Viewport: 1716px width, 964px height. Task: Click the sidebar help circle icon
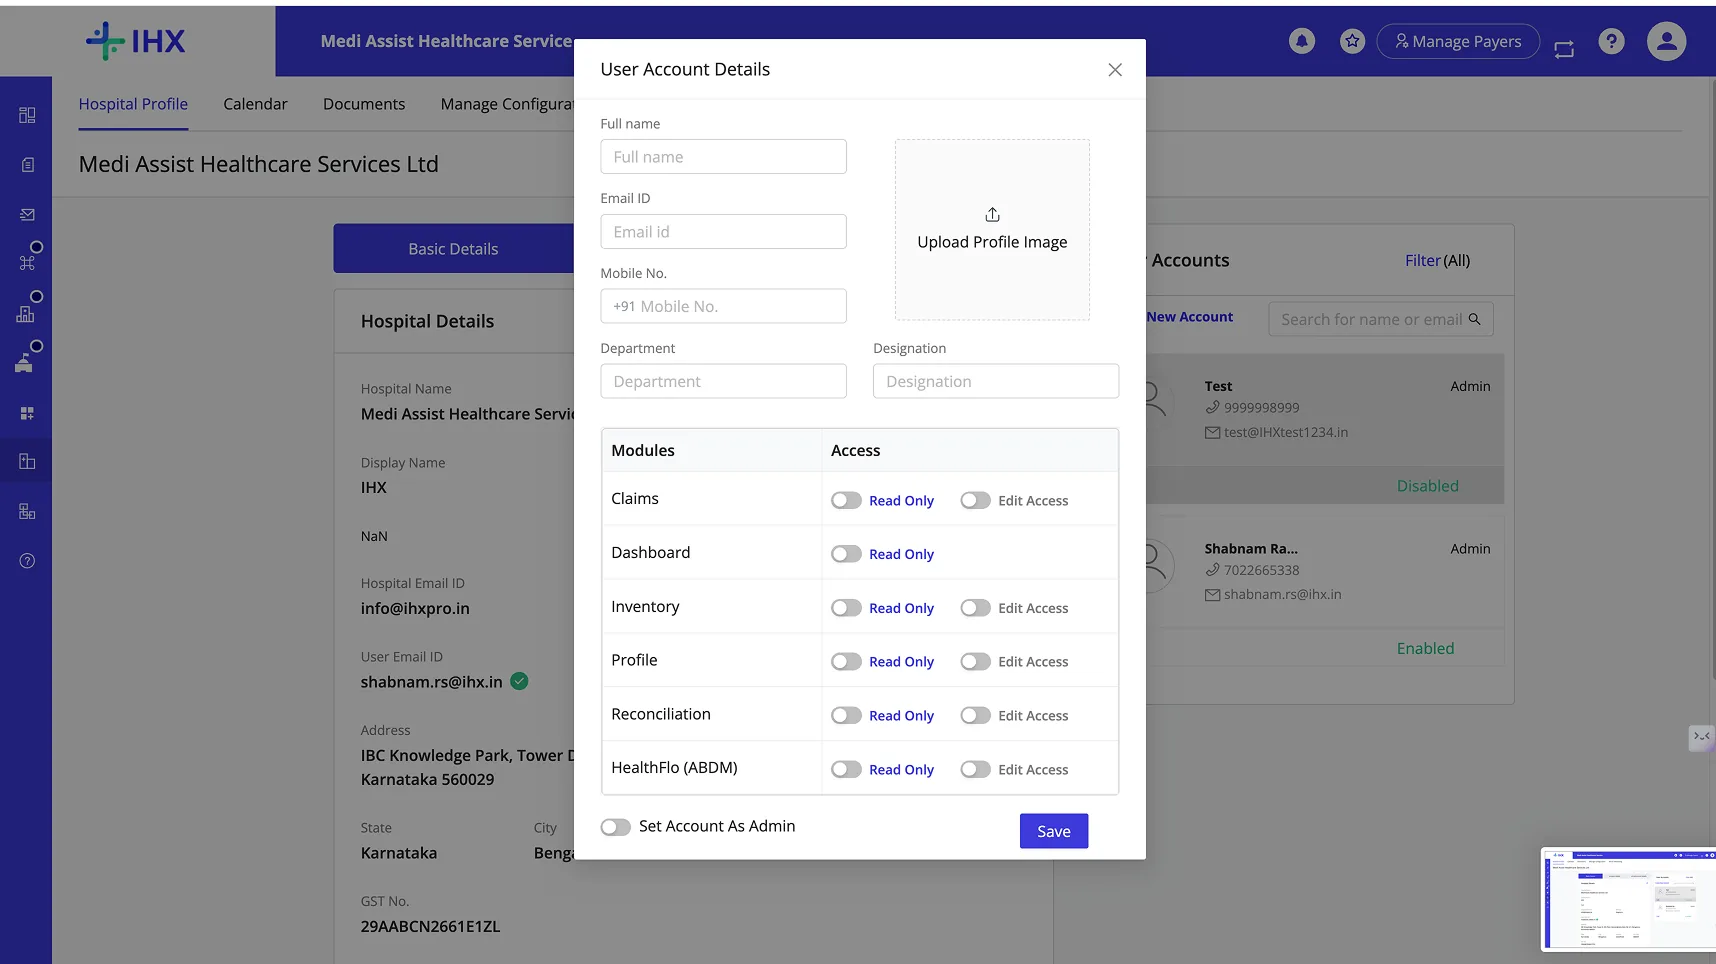(27, 561)
